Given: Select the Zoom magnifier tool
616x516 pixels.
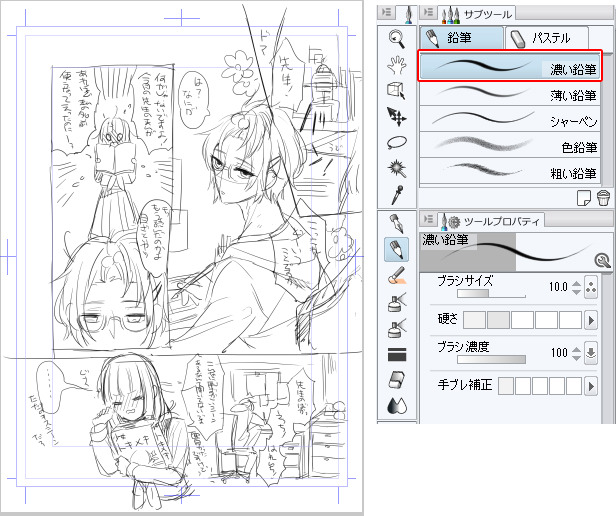Looking at the screenshot, I should (397, 38).
